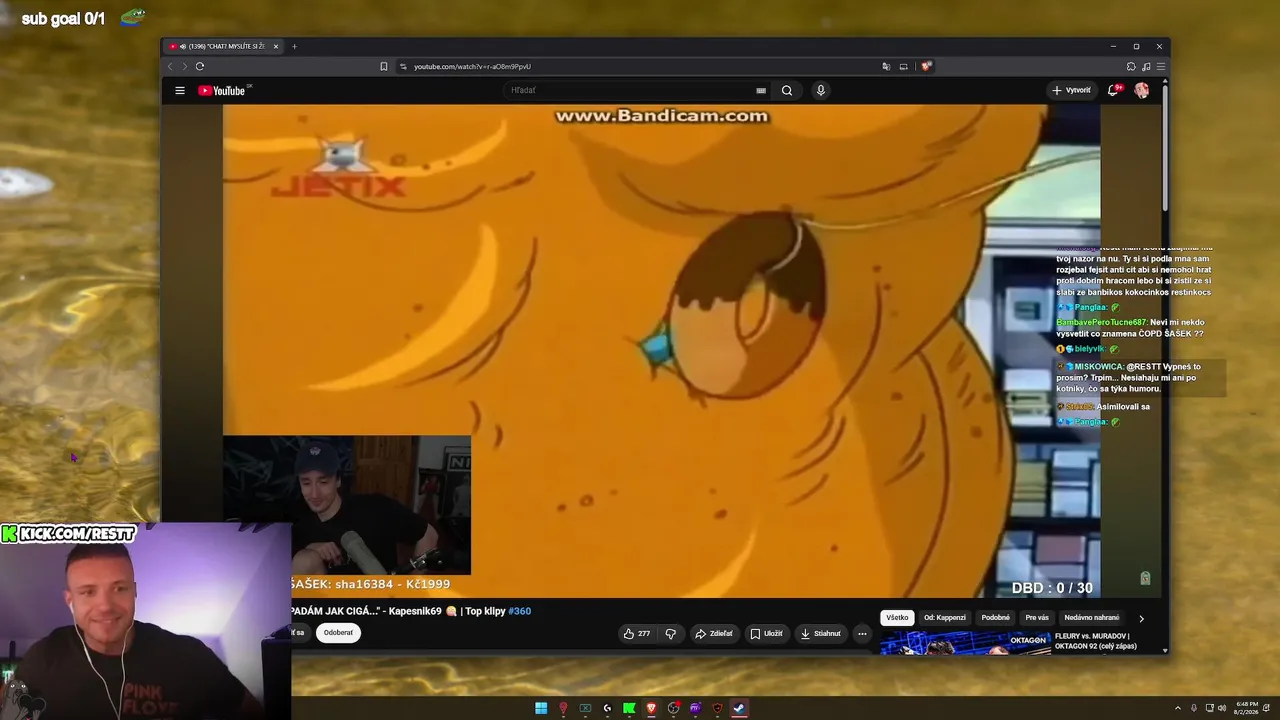The image size is (1280, 720).
Task: Go back with the browser back arrow
Action: click(x=170, y=66)
